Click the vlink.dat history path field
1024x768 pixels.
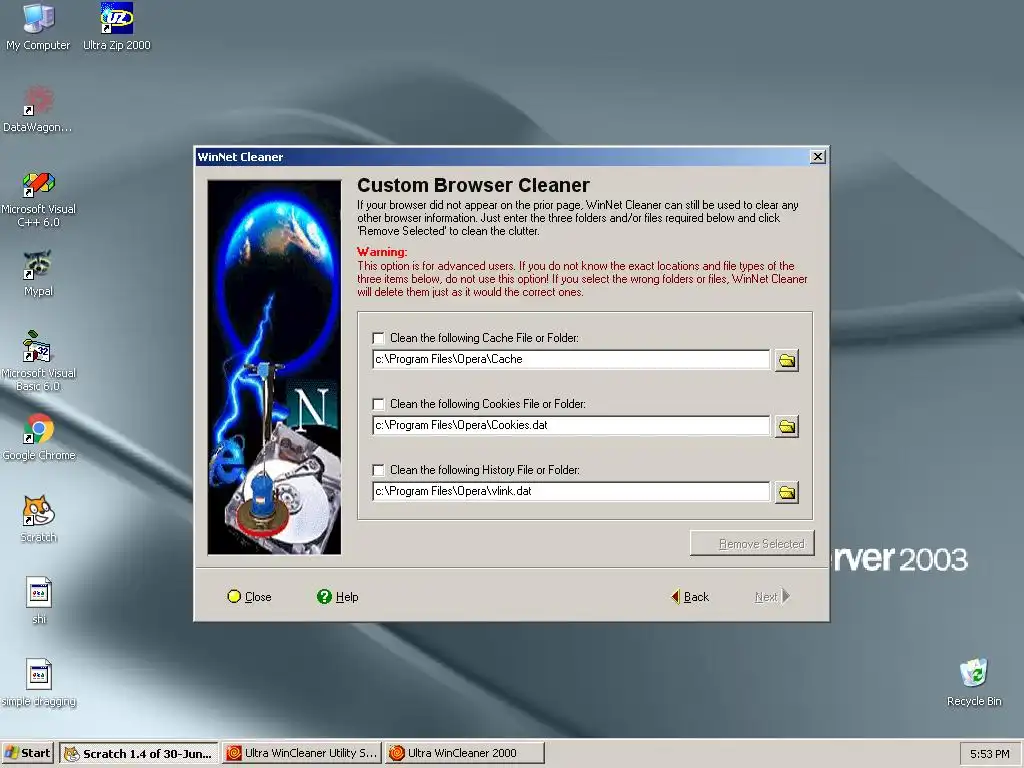point(571,491)
